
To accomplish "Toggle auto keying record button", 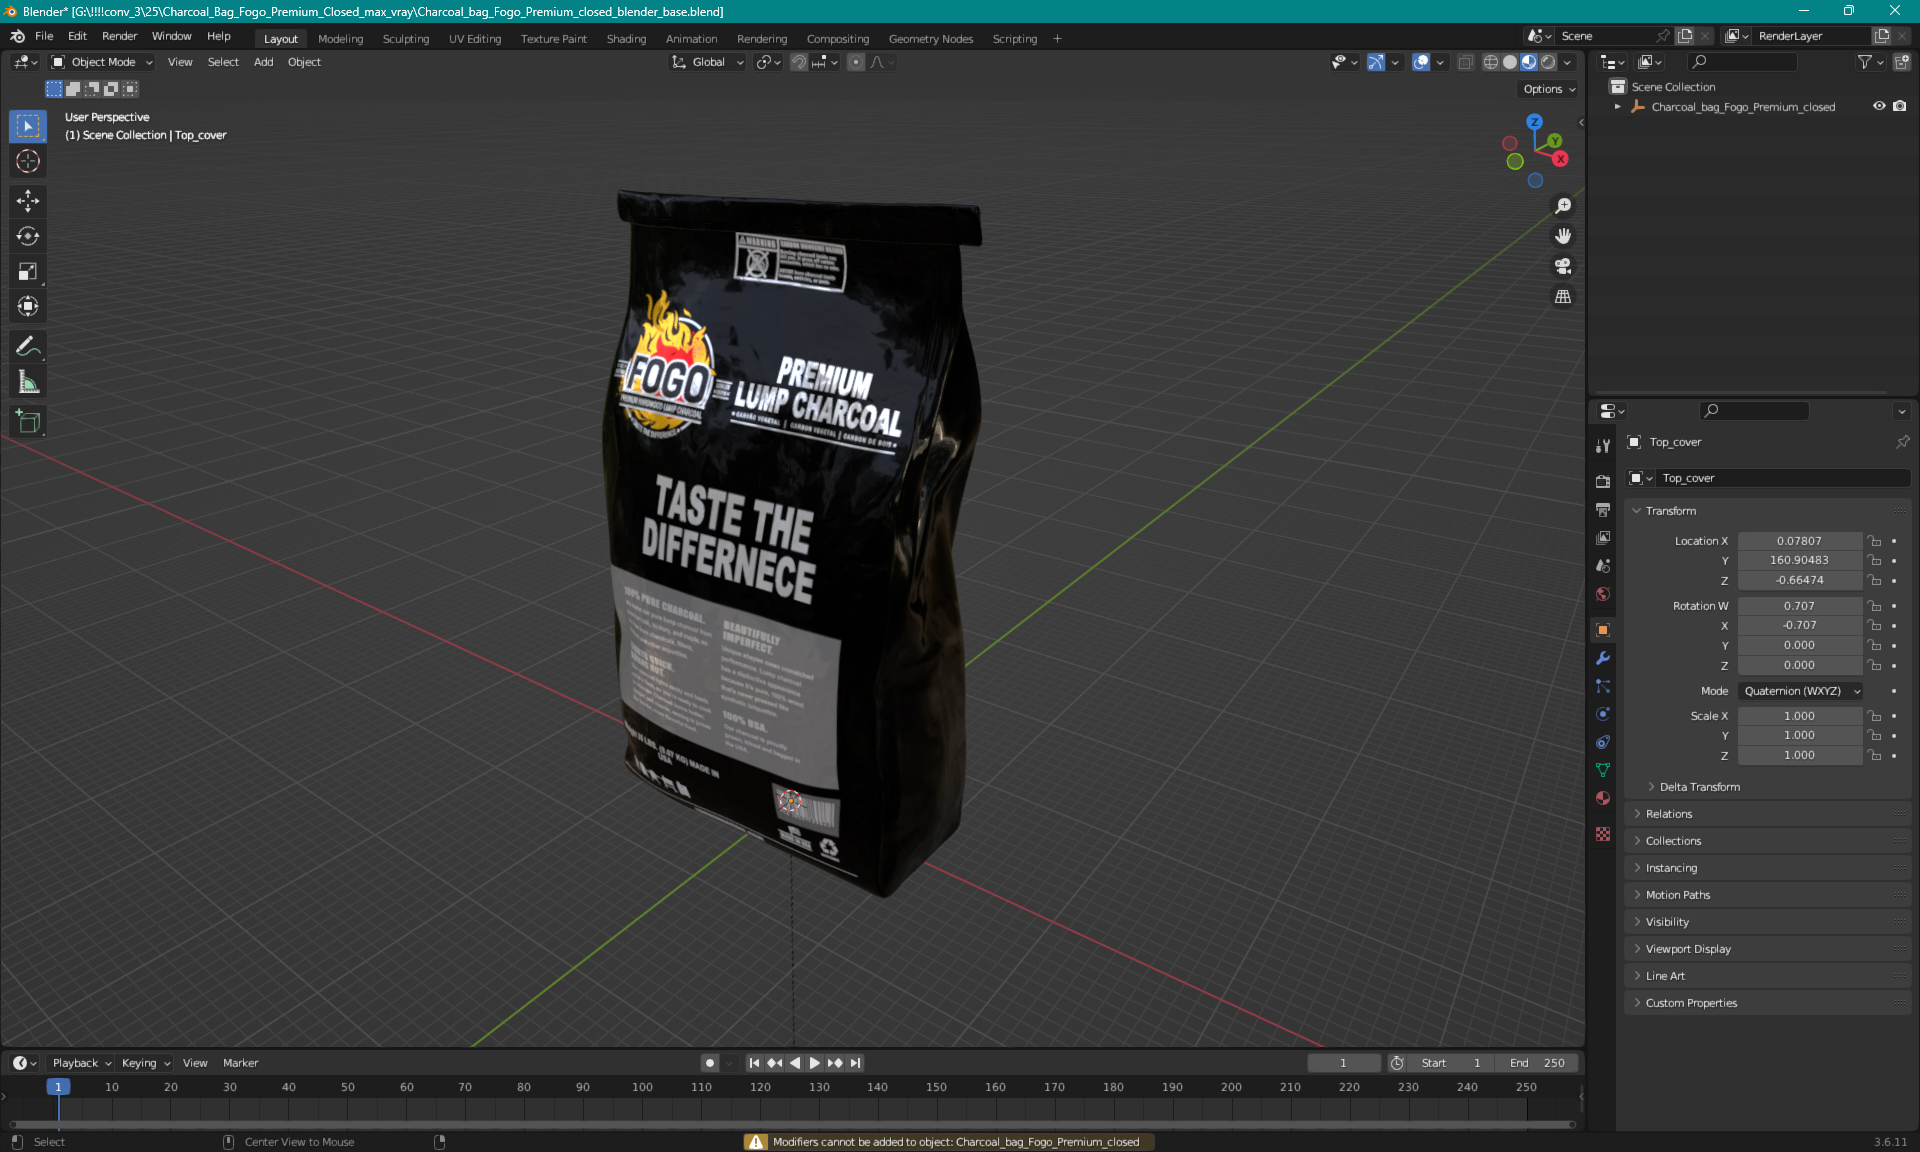I will click(x=710, y=1063).
